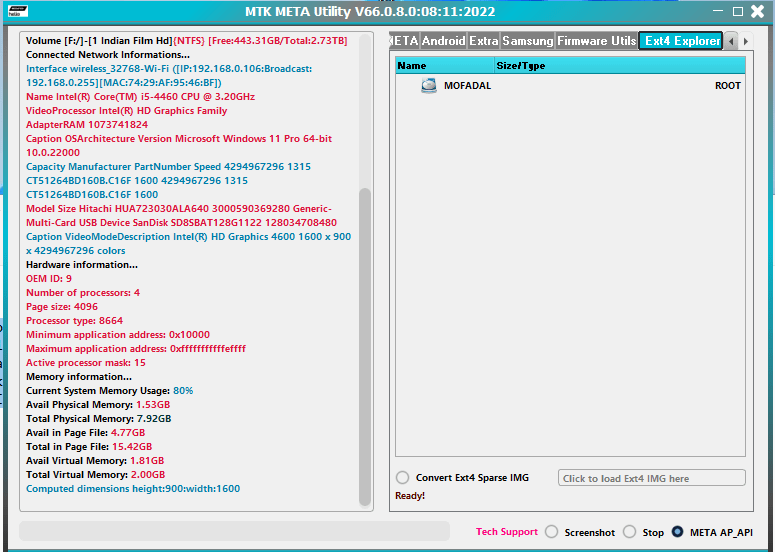The height and width of the screenshot is (552, 775).
Task: Click the Avail Virtual Memory line
Action: pos(95,461)
